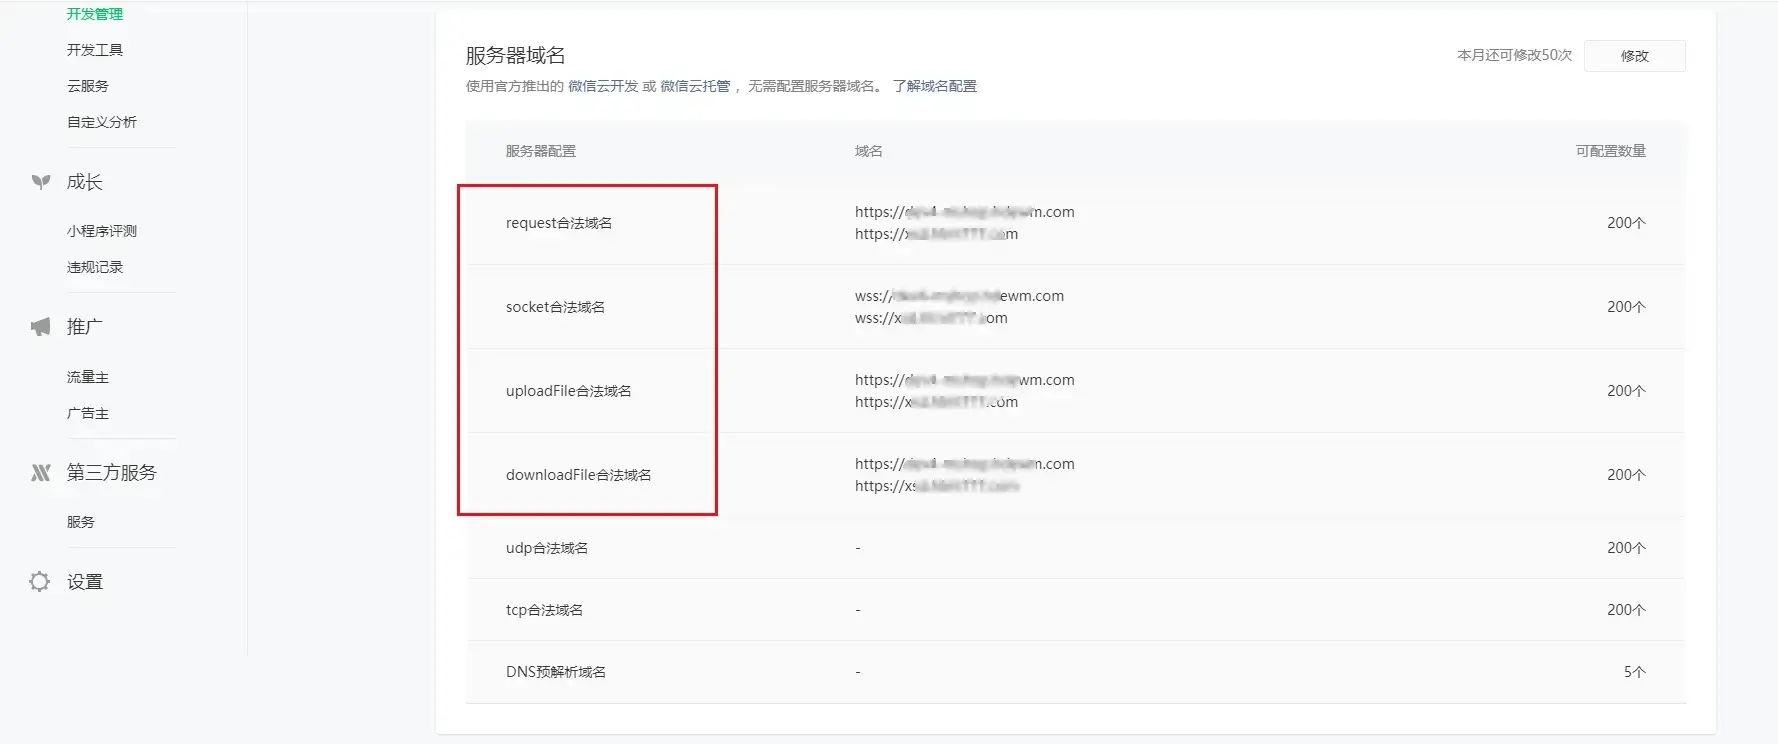Image resolution: width=1778 pixels, height=744 pixels.
Task: Open 开发管理 in the sidebar
Action: pos(95,14)
